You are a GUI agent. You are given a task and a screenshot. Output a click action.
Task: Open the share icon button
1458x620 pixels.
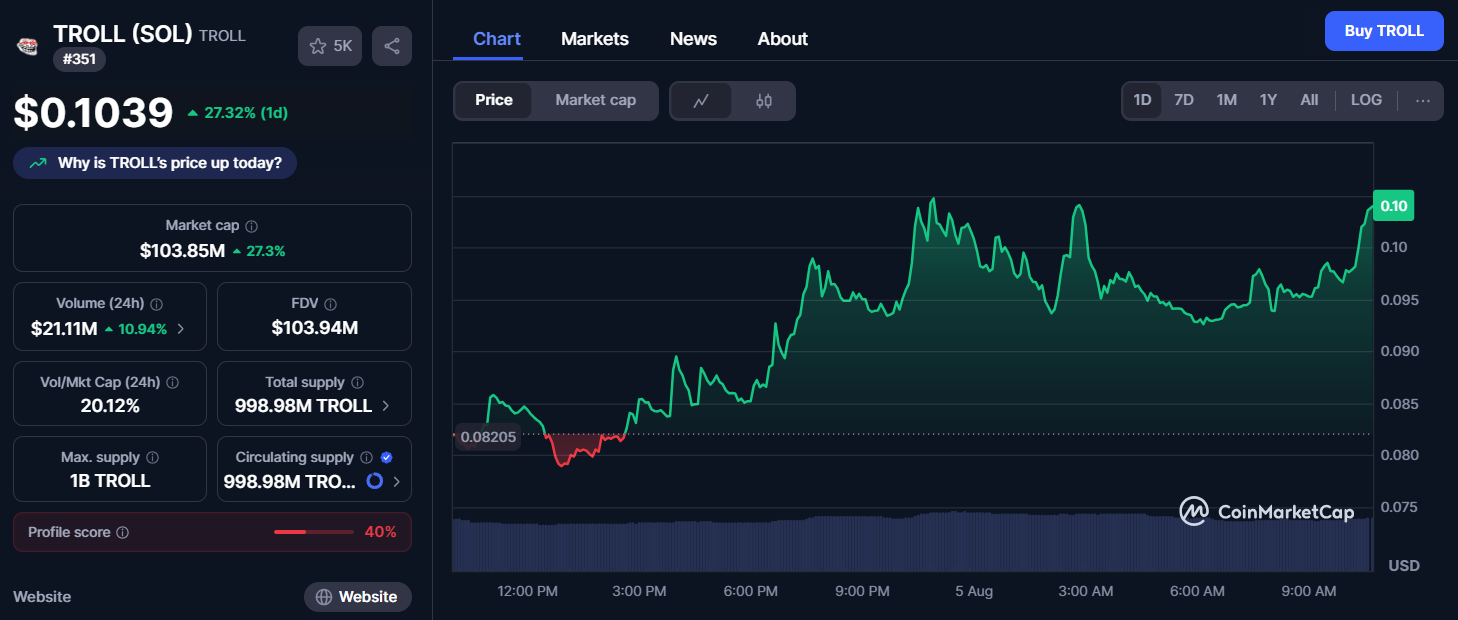392,46
